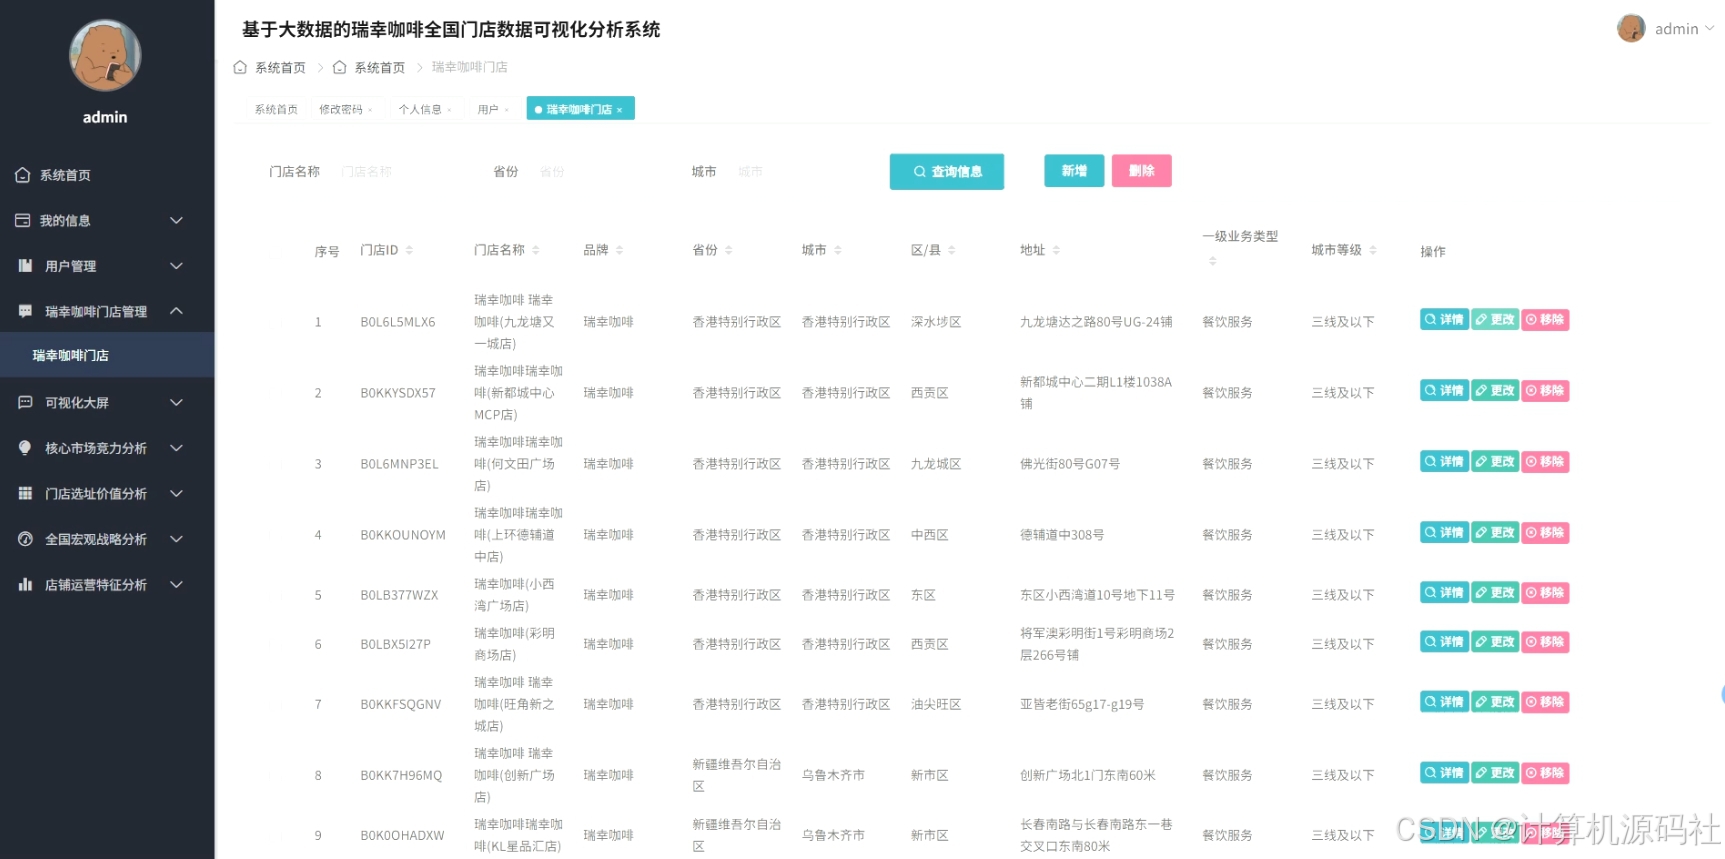
Task: Click the 全国宏观战略分析 icon
Action: (25, 539)
